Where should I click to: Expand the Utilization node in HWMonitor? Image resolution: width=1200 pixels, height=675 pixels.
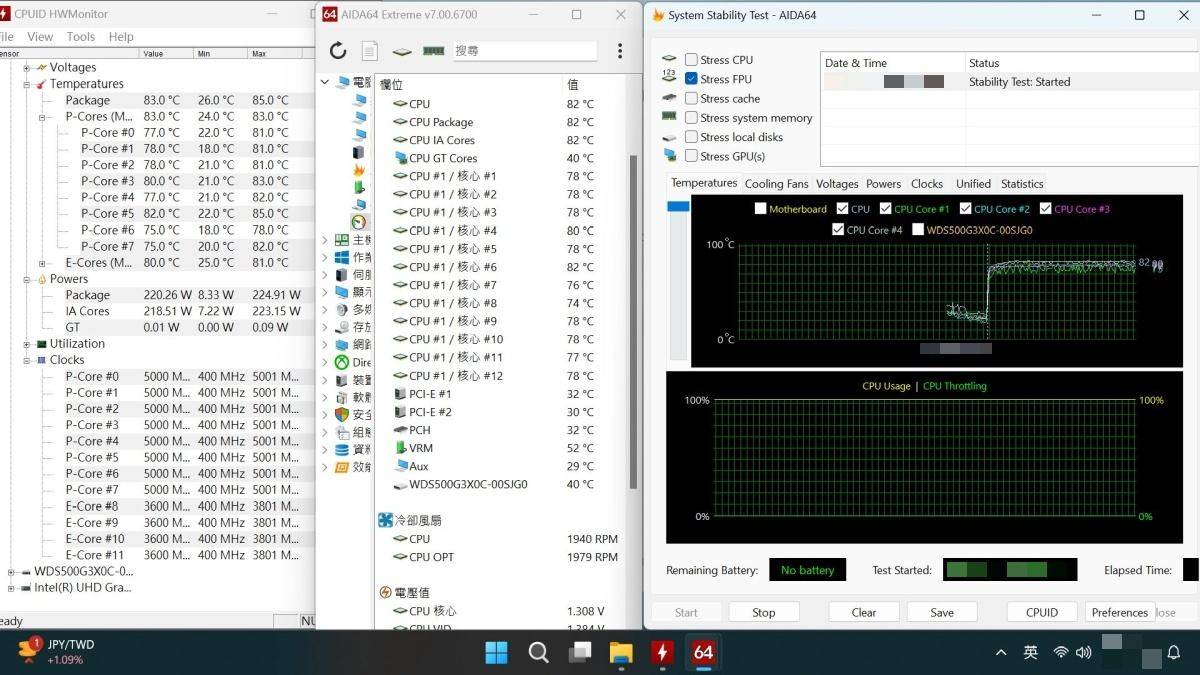26,344
